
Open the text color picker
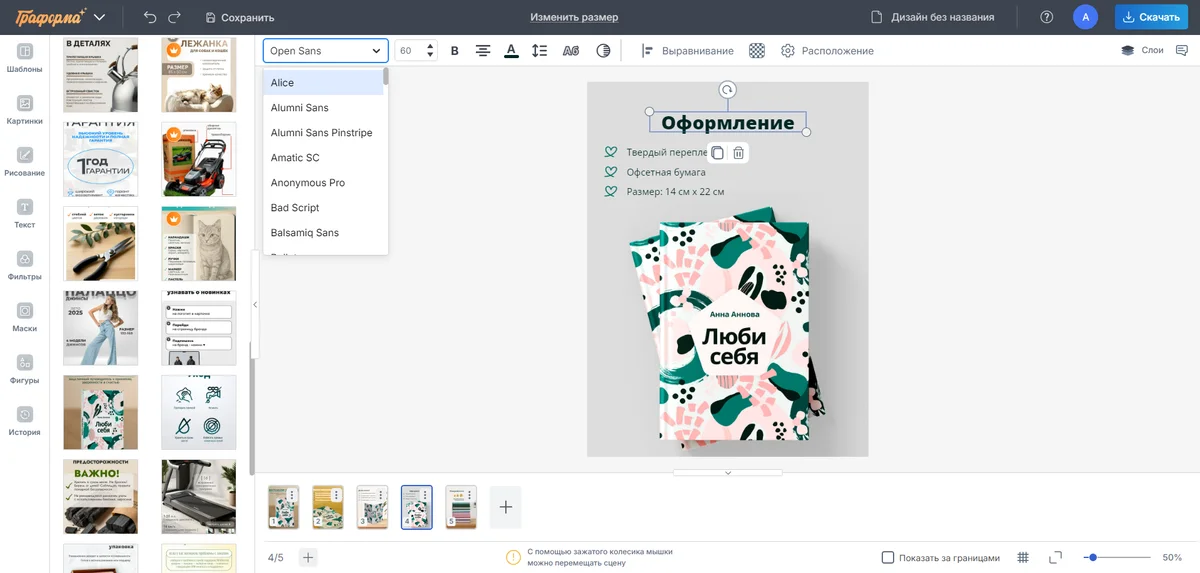point(511,51)
